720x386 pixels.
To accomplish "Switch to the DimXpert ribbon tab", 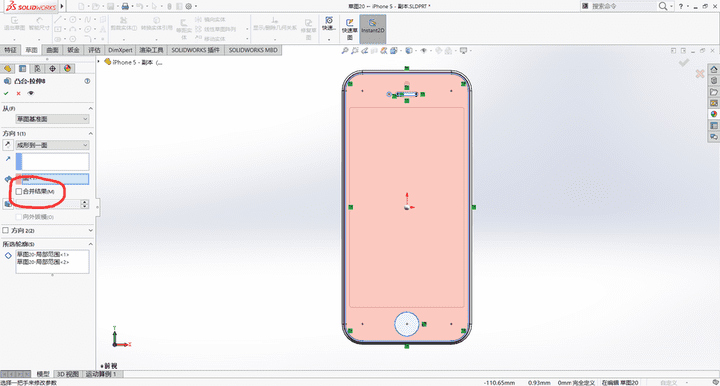I will 120,50.
